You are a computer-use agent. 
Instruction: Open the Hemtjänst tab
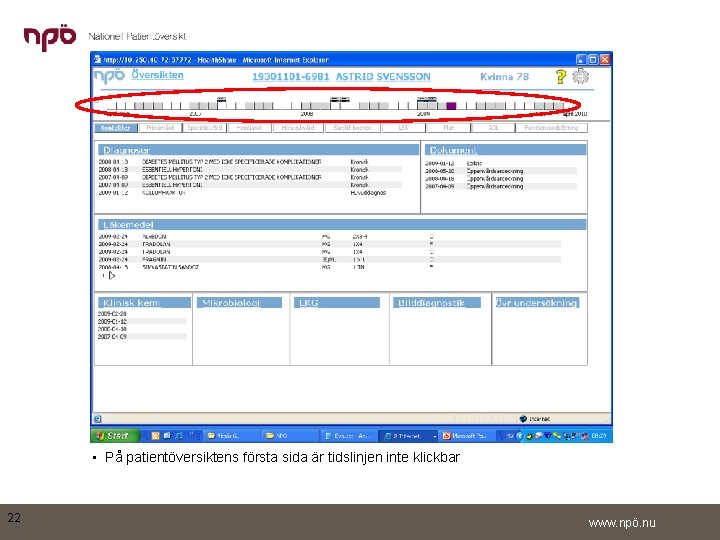(249, 128)
